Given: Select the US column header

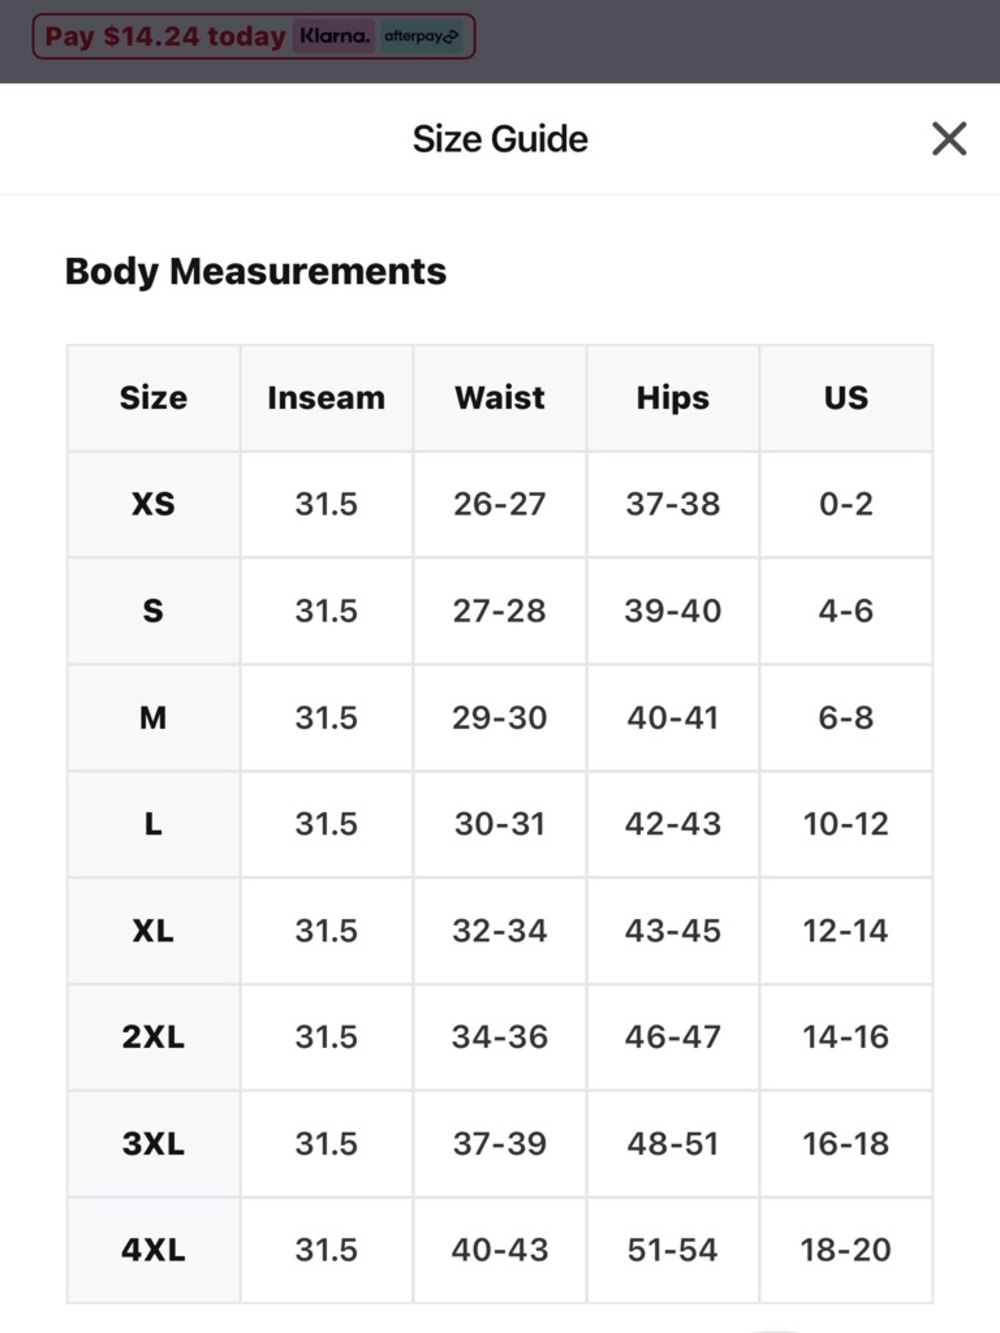Looking at the screenshot, I should (x=846, y=398).
